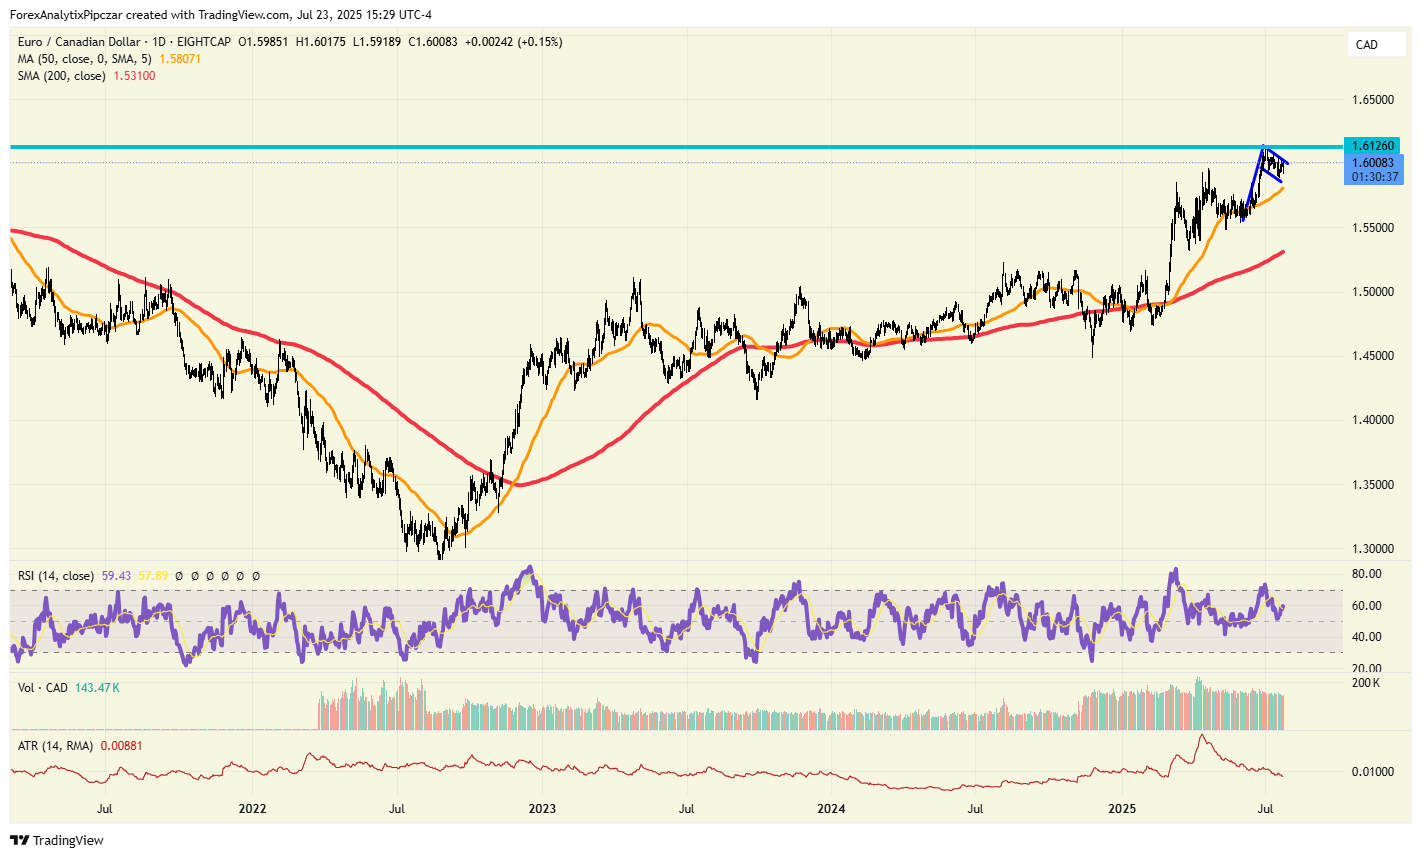Click the blue 1.60083 current price label
Image resolution: width=1421 pixels, height=858 pixels.
[x=1372, y=163]
